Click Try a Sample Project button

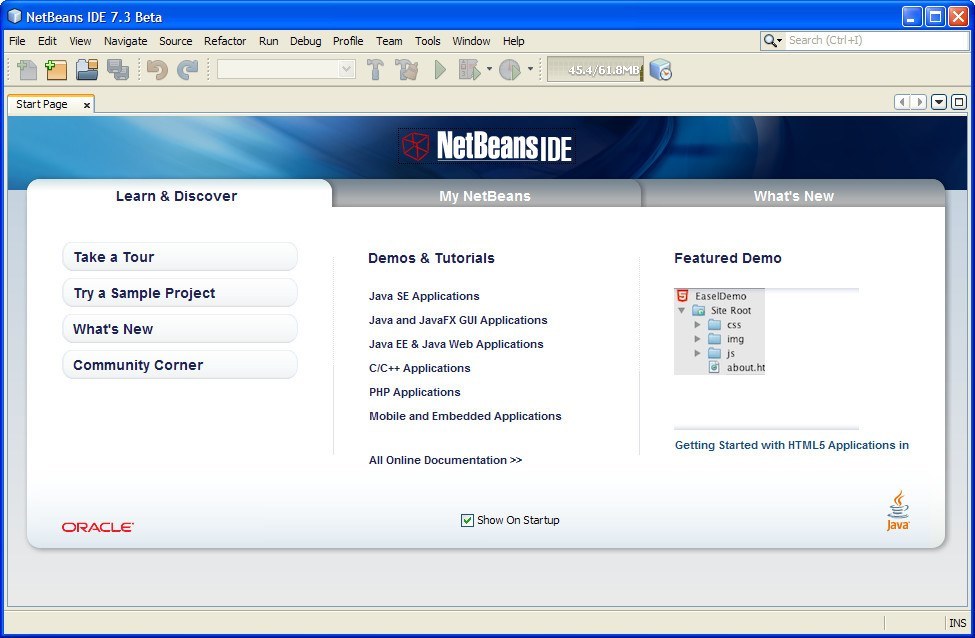coord(180,293)
